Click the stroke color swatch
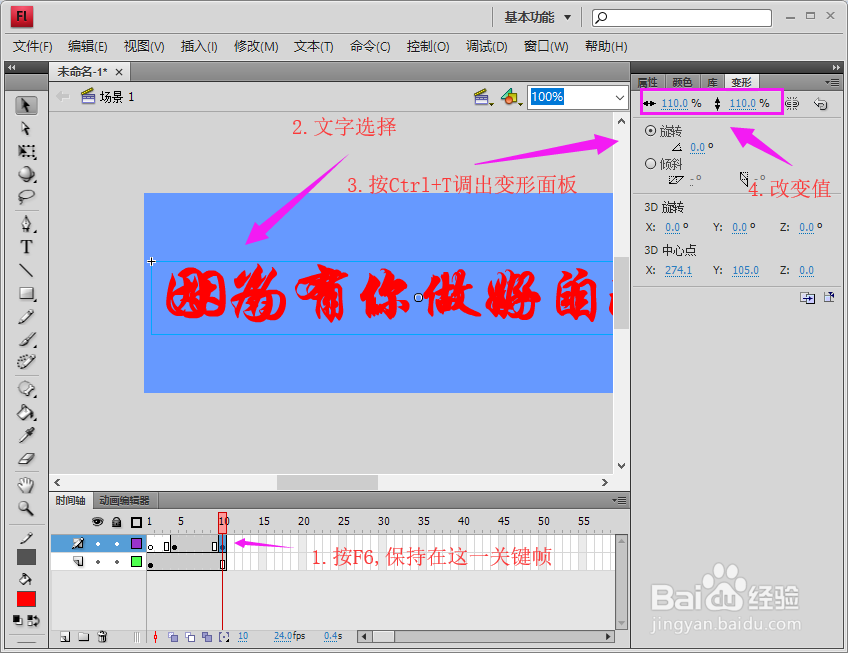 click(26, 557)
